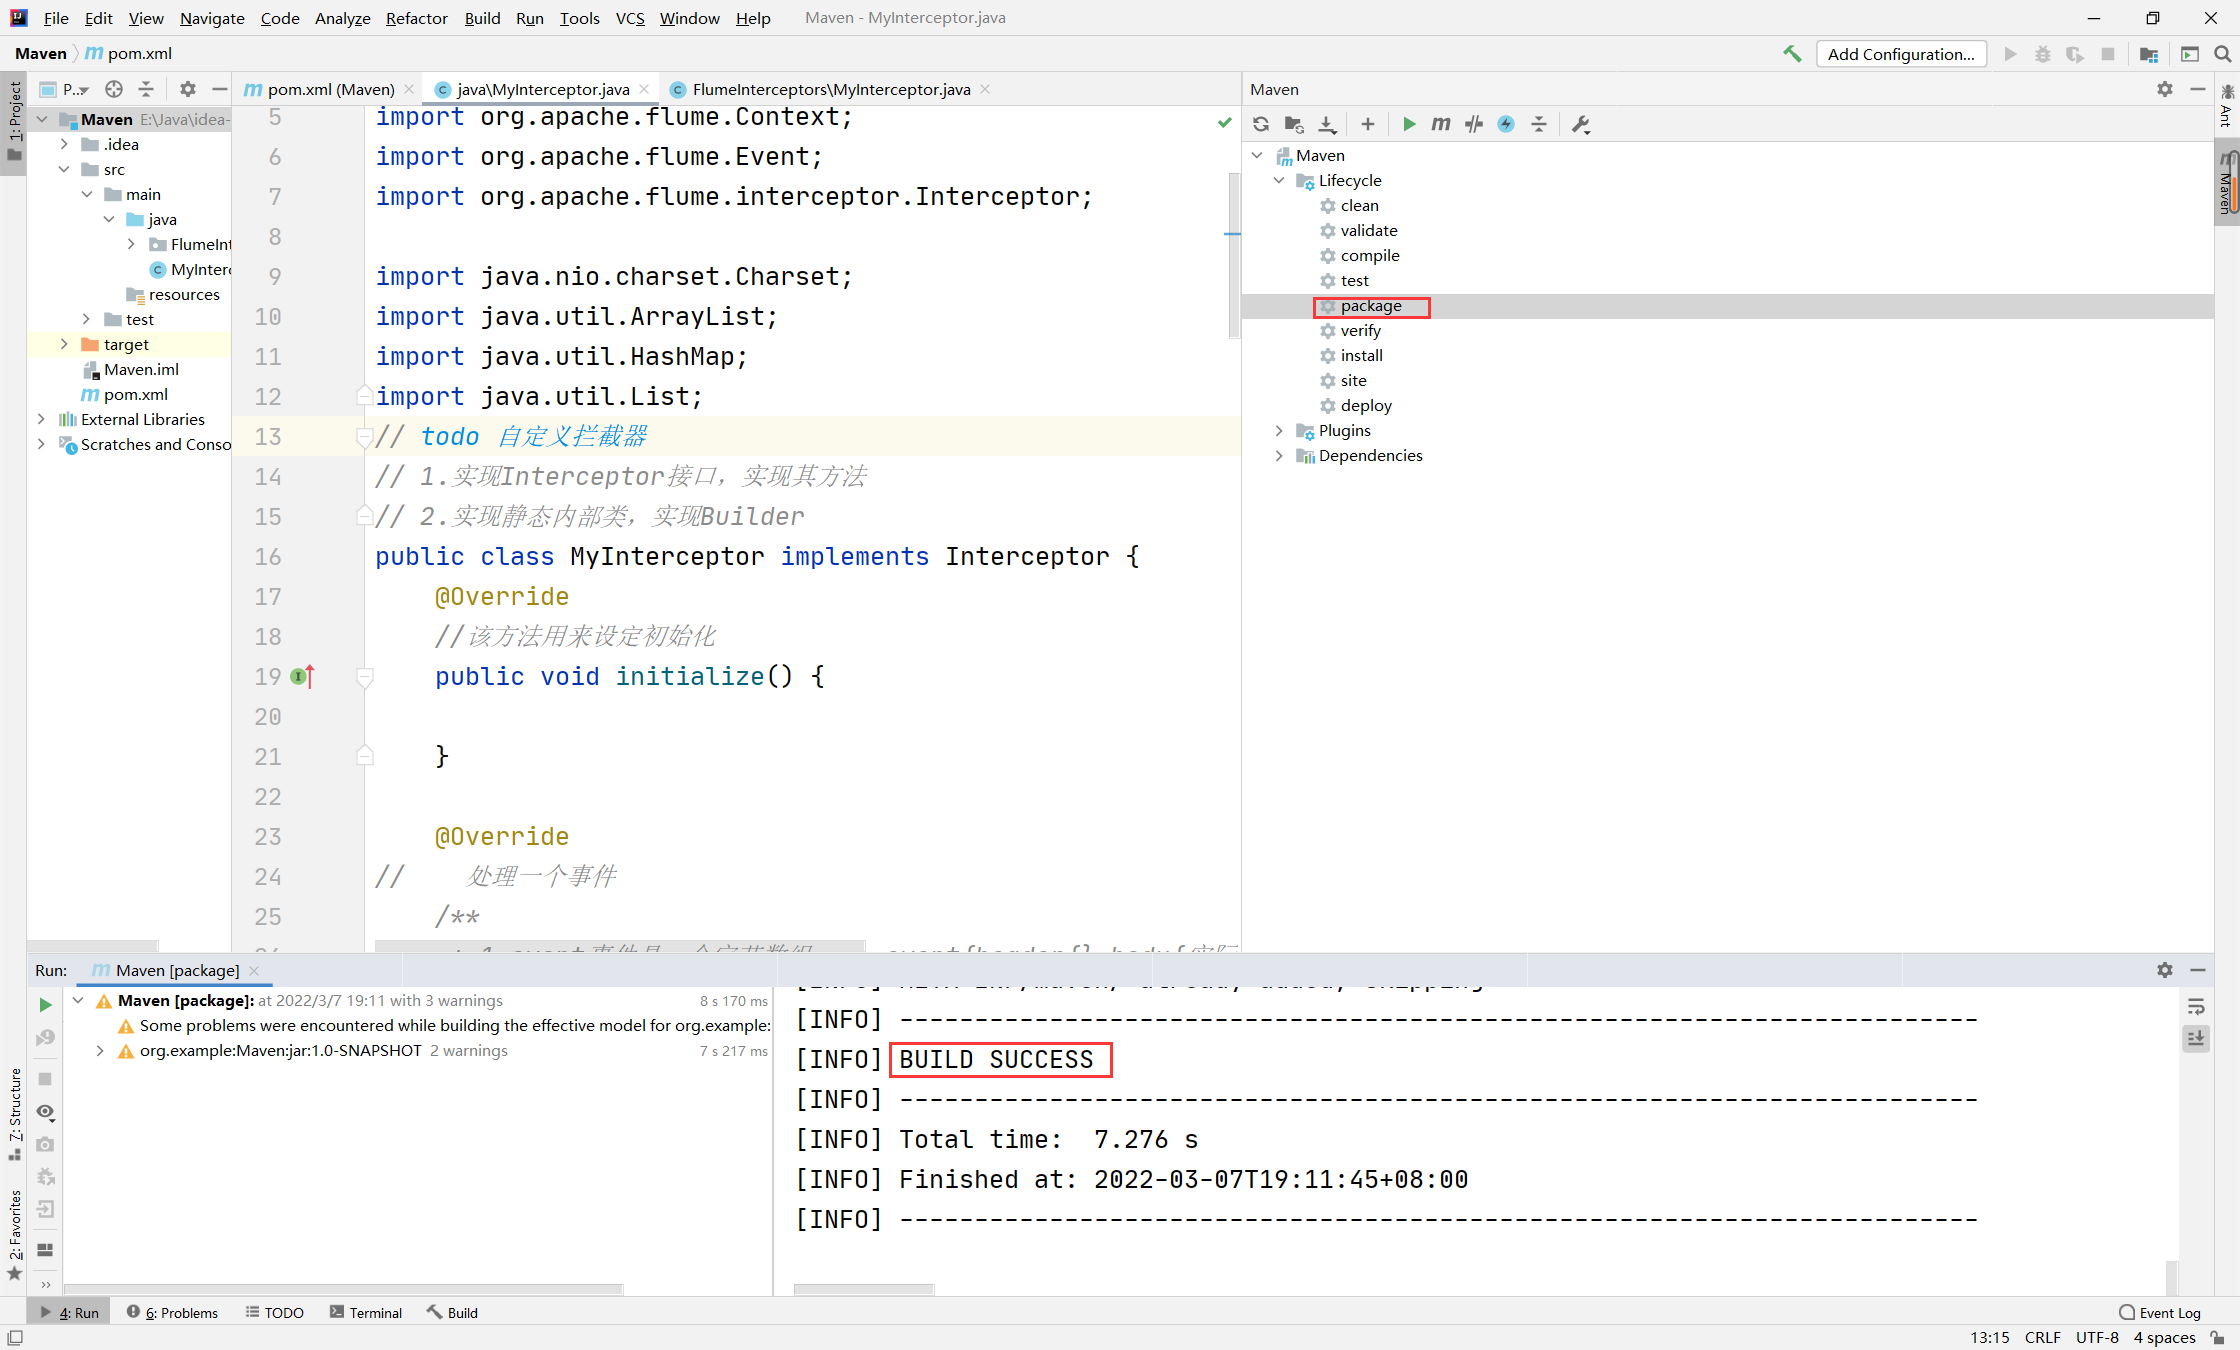The height and width of the screenshot is (1350, 2240).
Task: Click Execute Maven Goal 'm' icon
Action: pyautogui.click(x=1440, y=124)
